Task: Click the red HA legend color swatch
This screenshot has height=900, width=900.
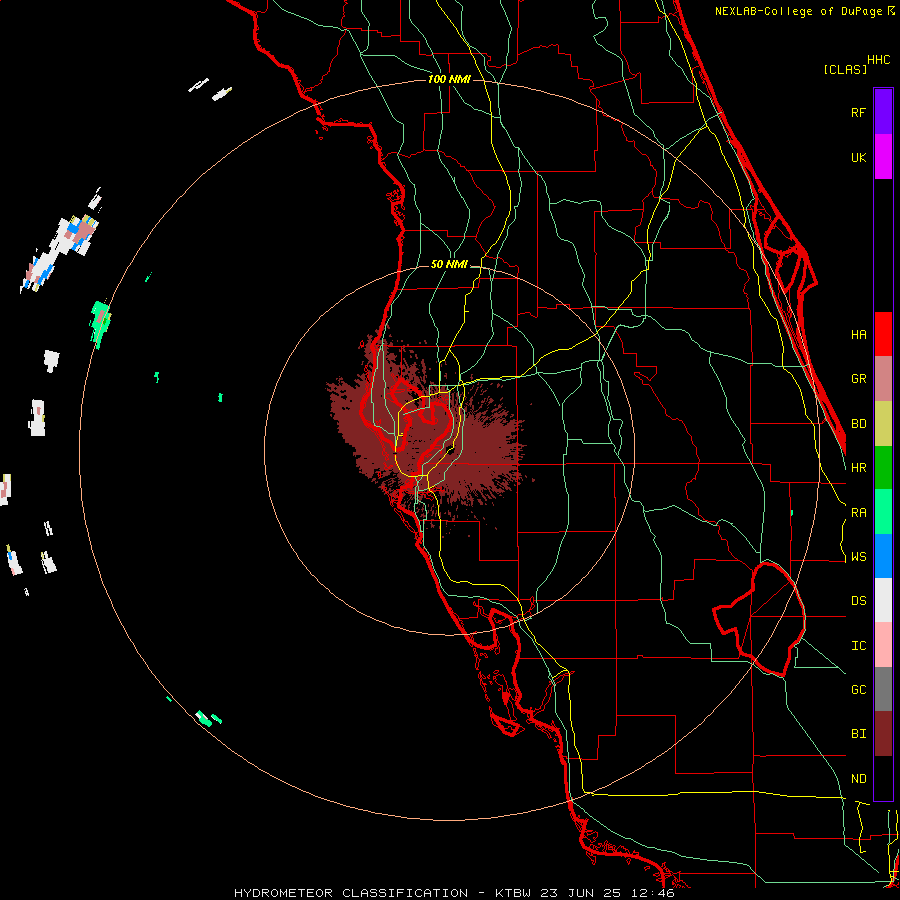Action: 883,334
